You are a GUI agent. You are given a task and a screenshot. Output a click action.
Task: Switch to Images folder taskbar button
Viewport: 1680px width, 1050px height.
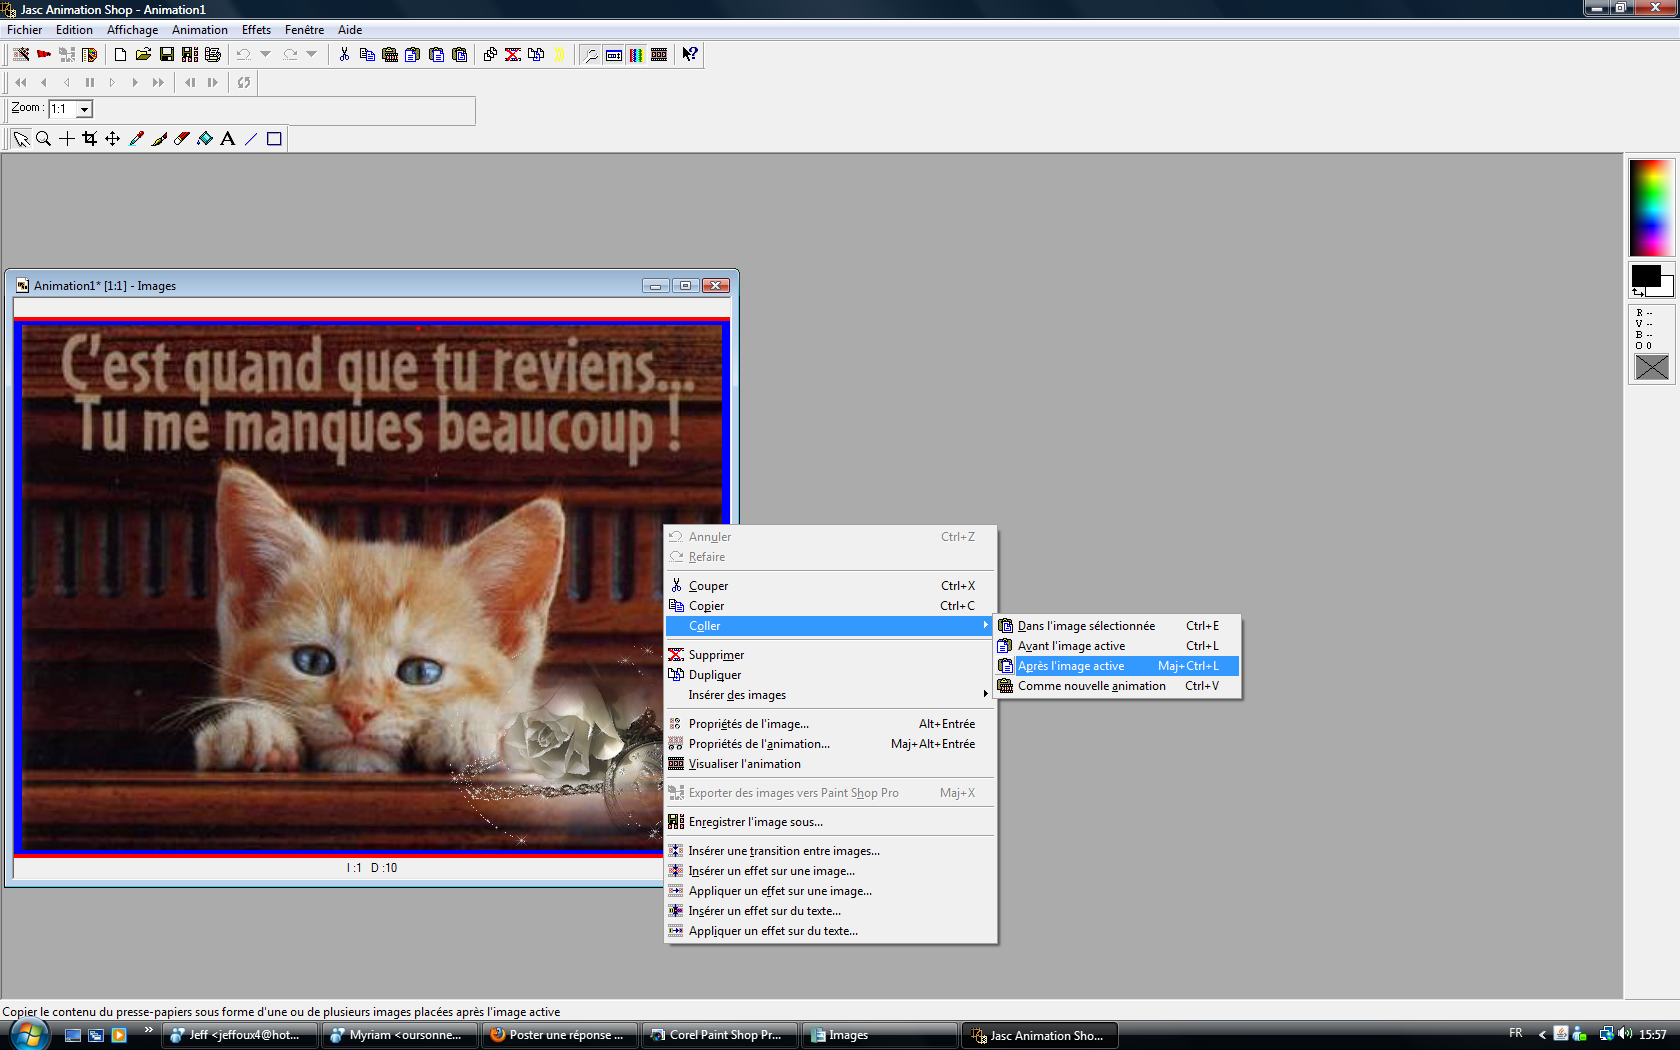click(880, 1035)
